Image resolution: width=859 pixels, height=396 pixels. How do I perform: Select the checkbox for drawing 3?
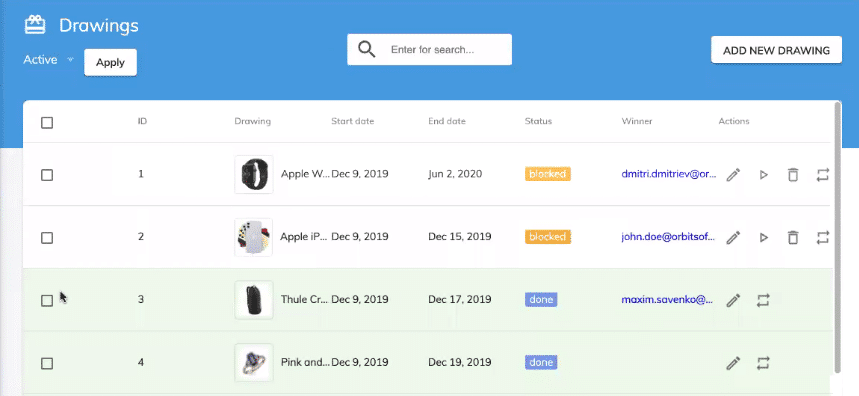point(47,301)
